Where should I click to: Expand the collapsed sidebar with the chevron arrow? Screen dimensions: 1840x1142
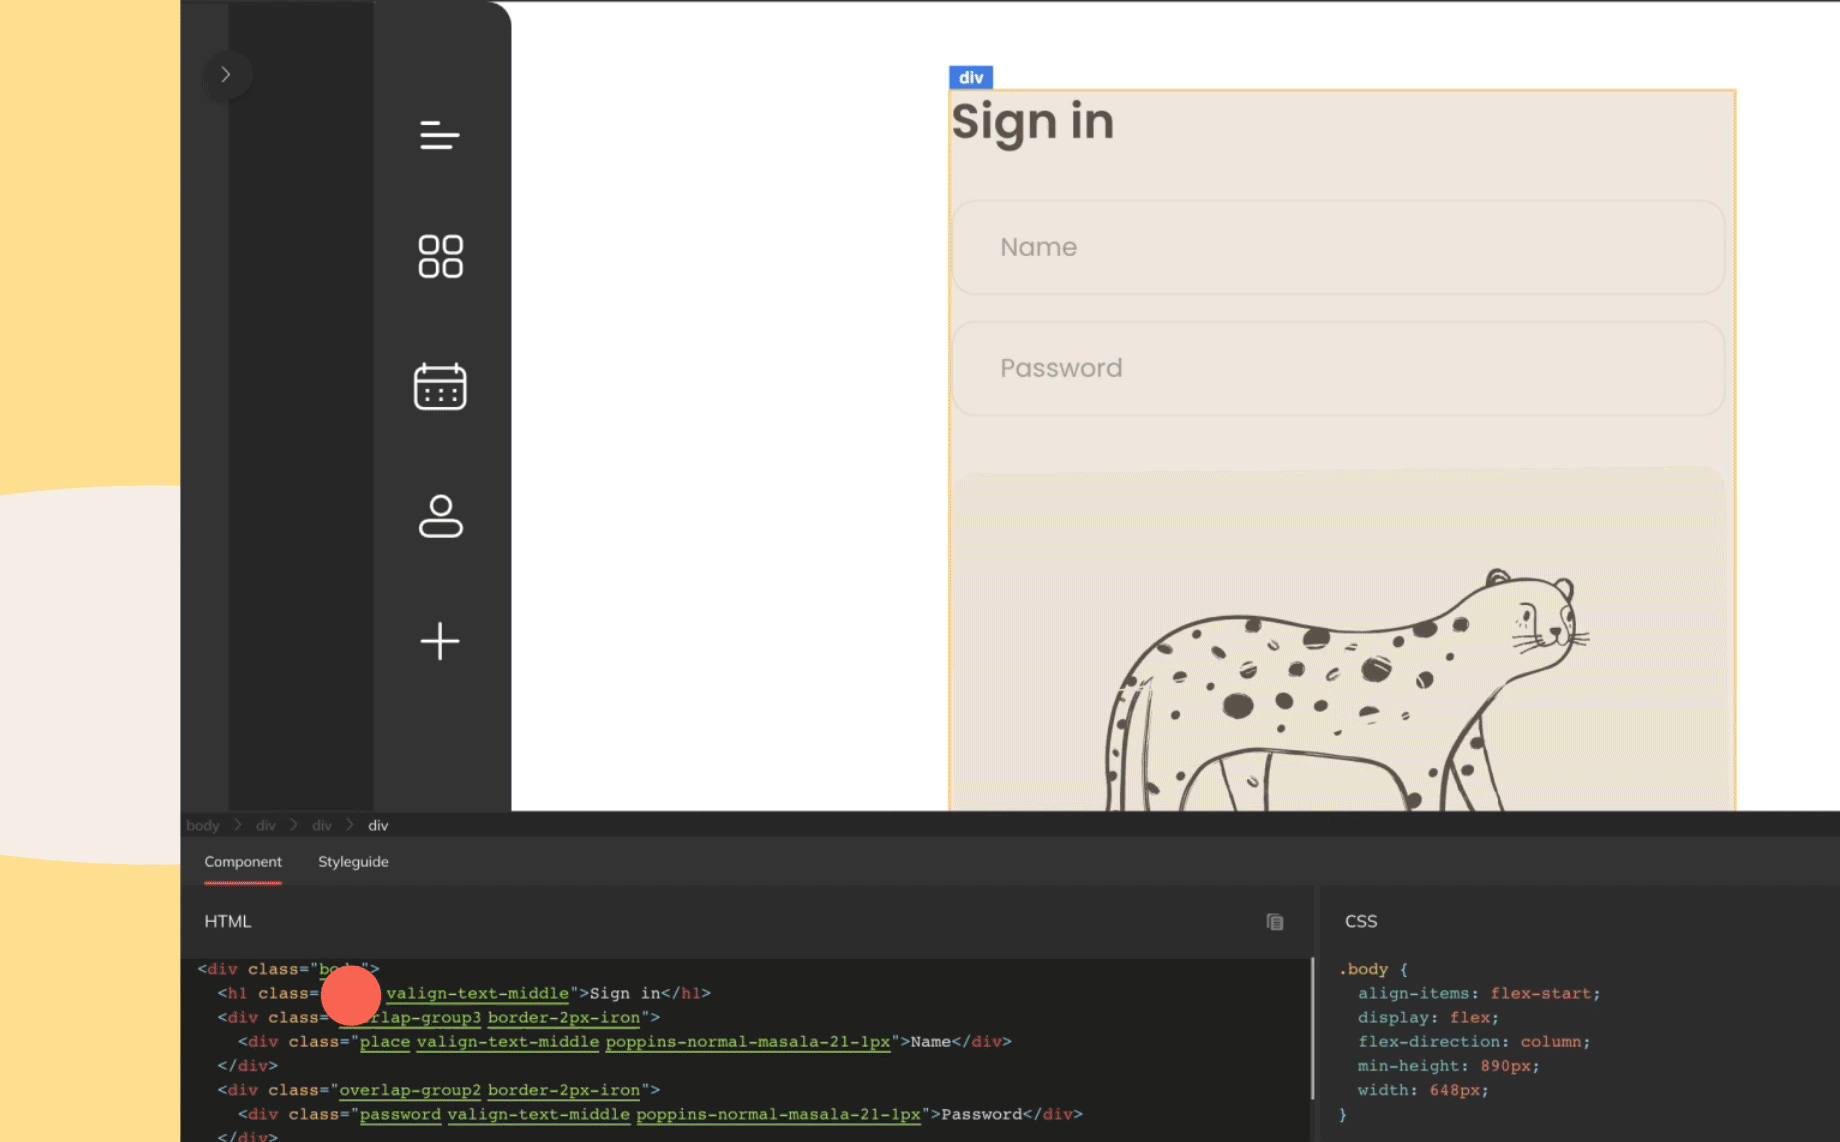226,75
